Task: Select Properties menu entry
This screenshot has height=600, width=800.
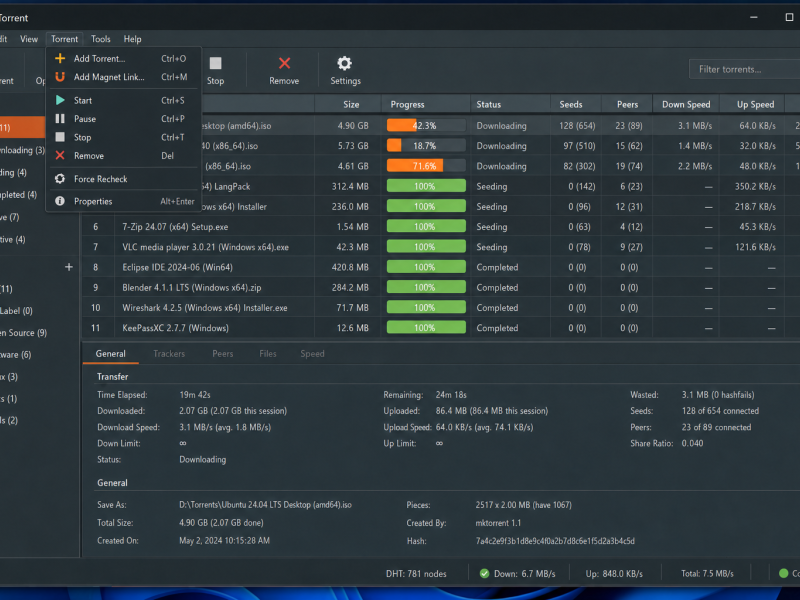Action: tap(124, 202)
